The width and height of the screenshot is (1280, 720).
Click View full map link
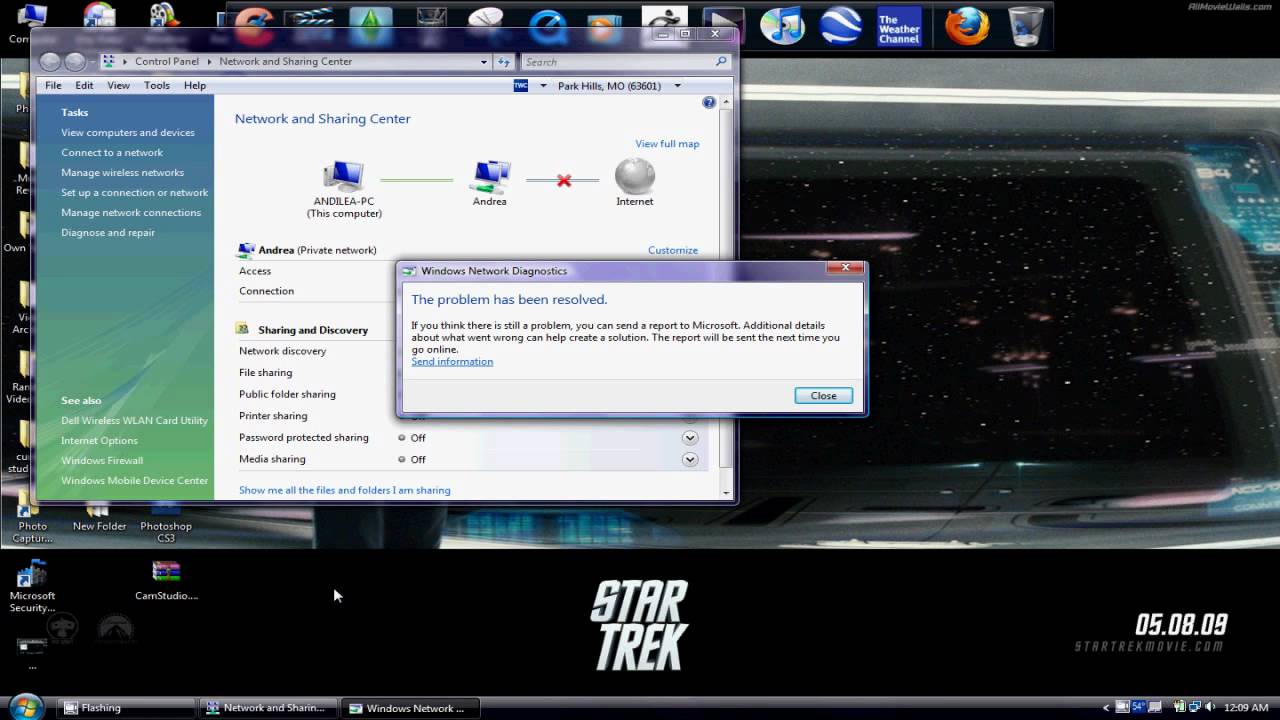tap(667, 144)
